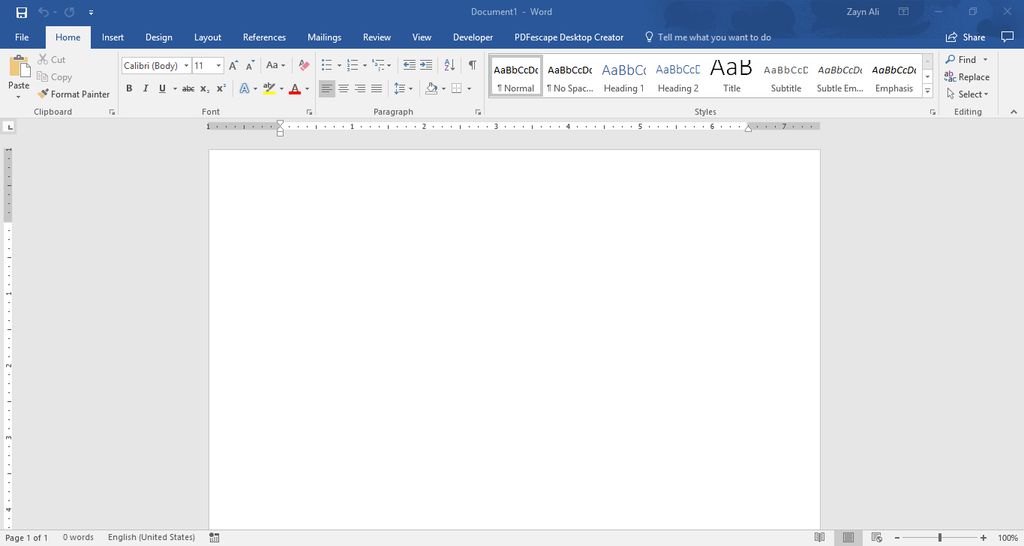1024x546 pixels.
Task: Click Cut in Clipboard group
Action: click(x=52, y=59)
